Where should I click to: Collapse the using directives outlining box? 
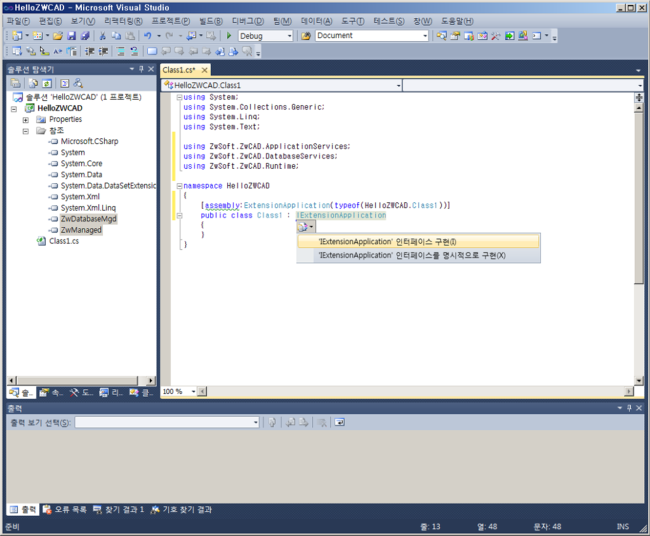pyautogui.click(x=179, y=97)
